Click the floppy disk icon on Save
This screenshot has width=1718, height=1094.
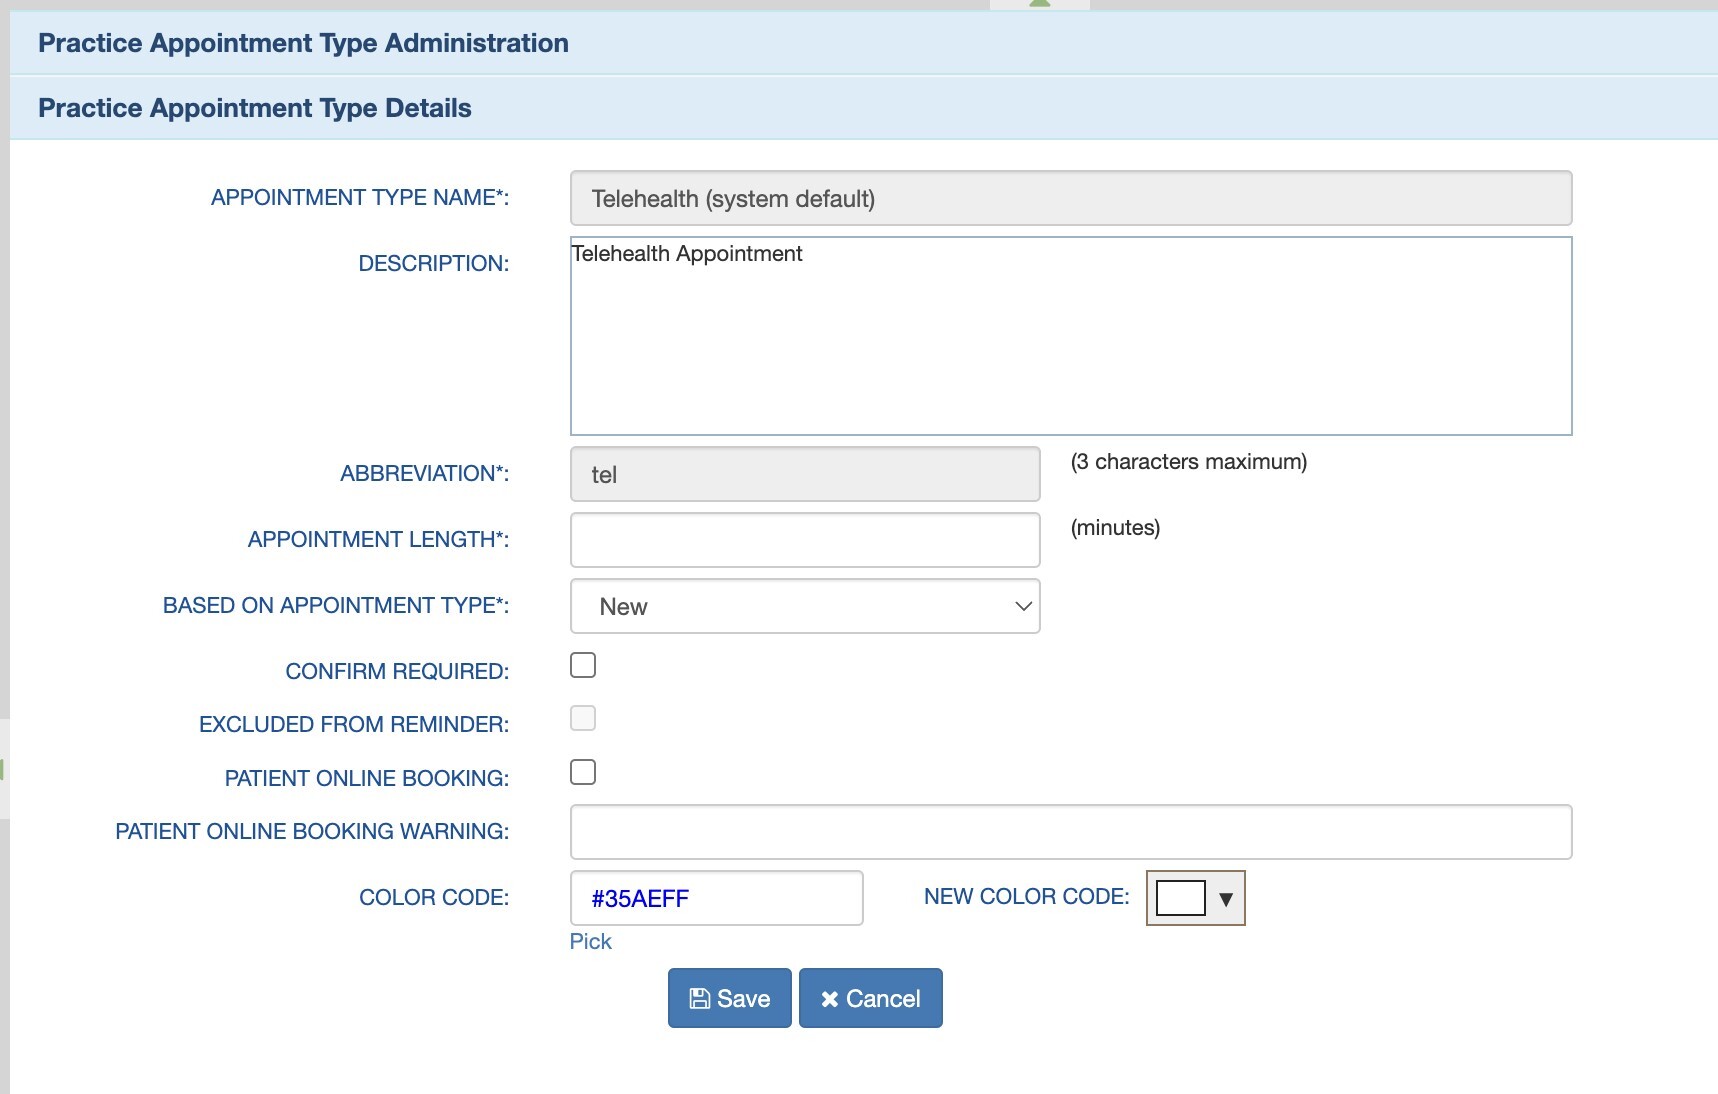pos(700,998)
